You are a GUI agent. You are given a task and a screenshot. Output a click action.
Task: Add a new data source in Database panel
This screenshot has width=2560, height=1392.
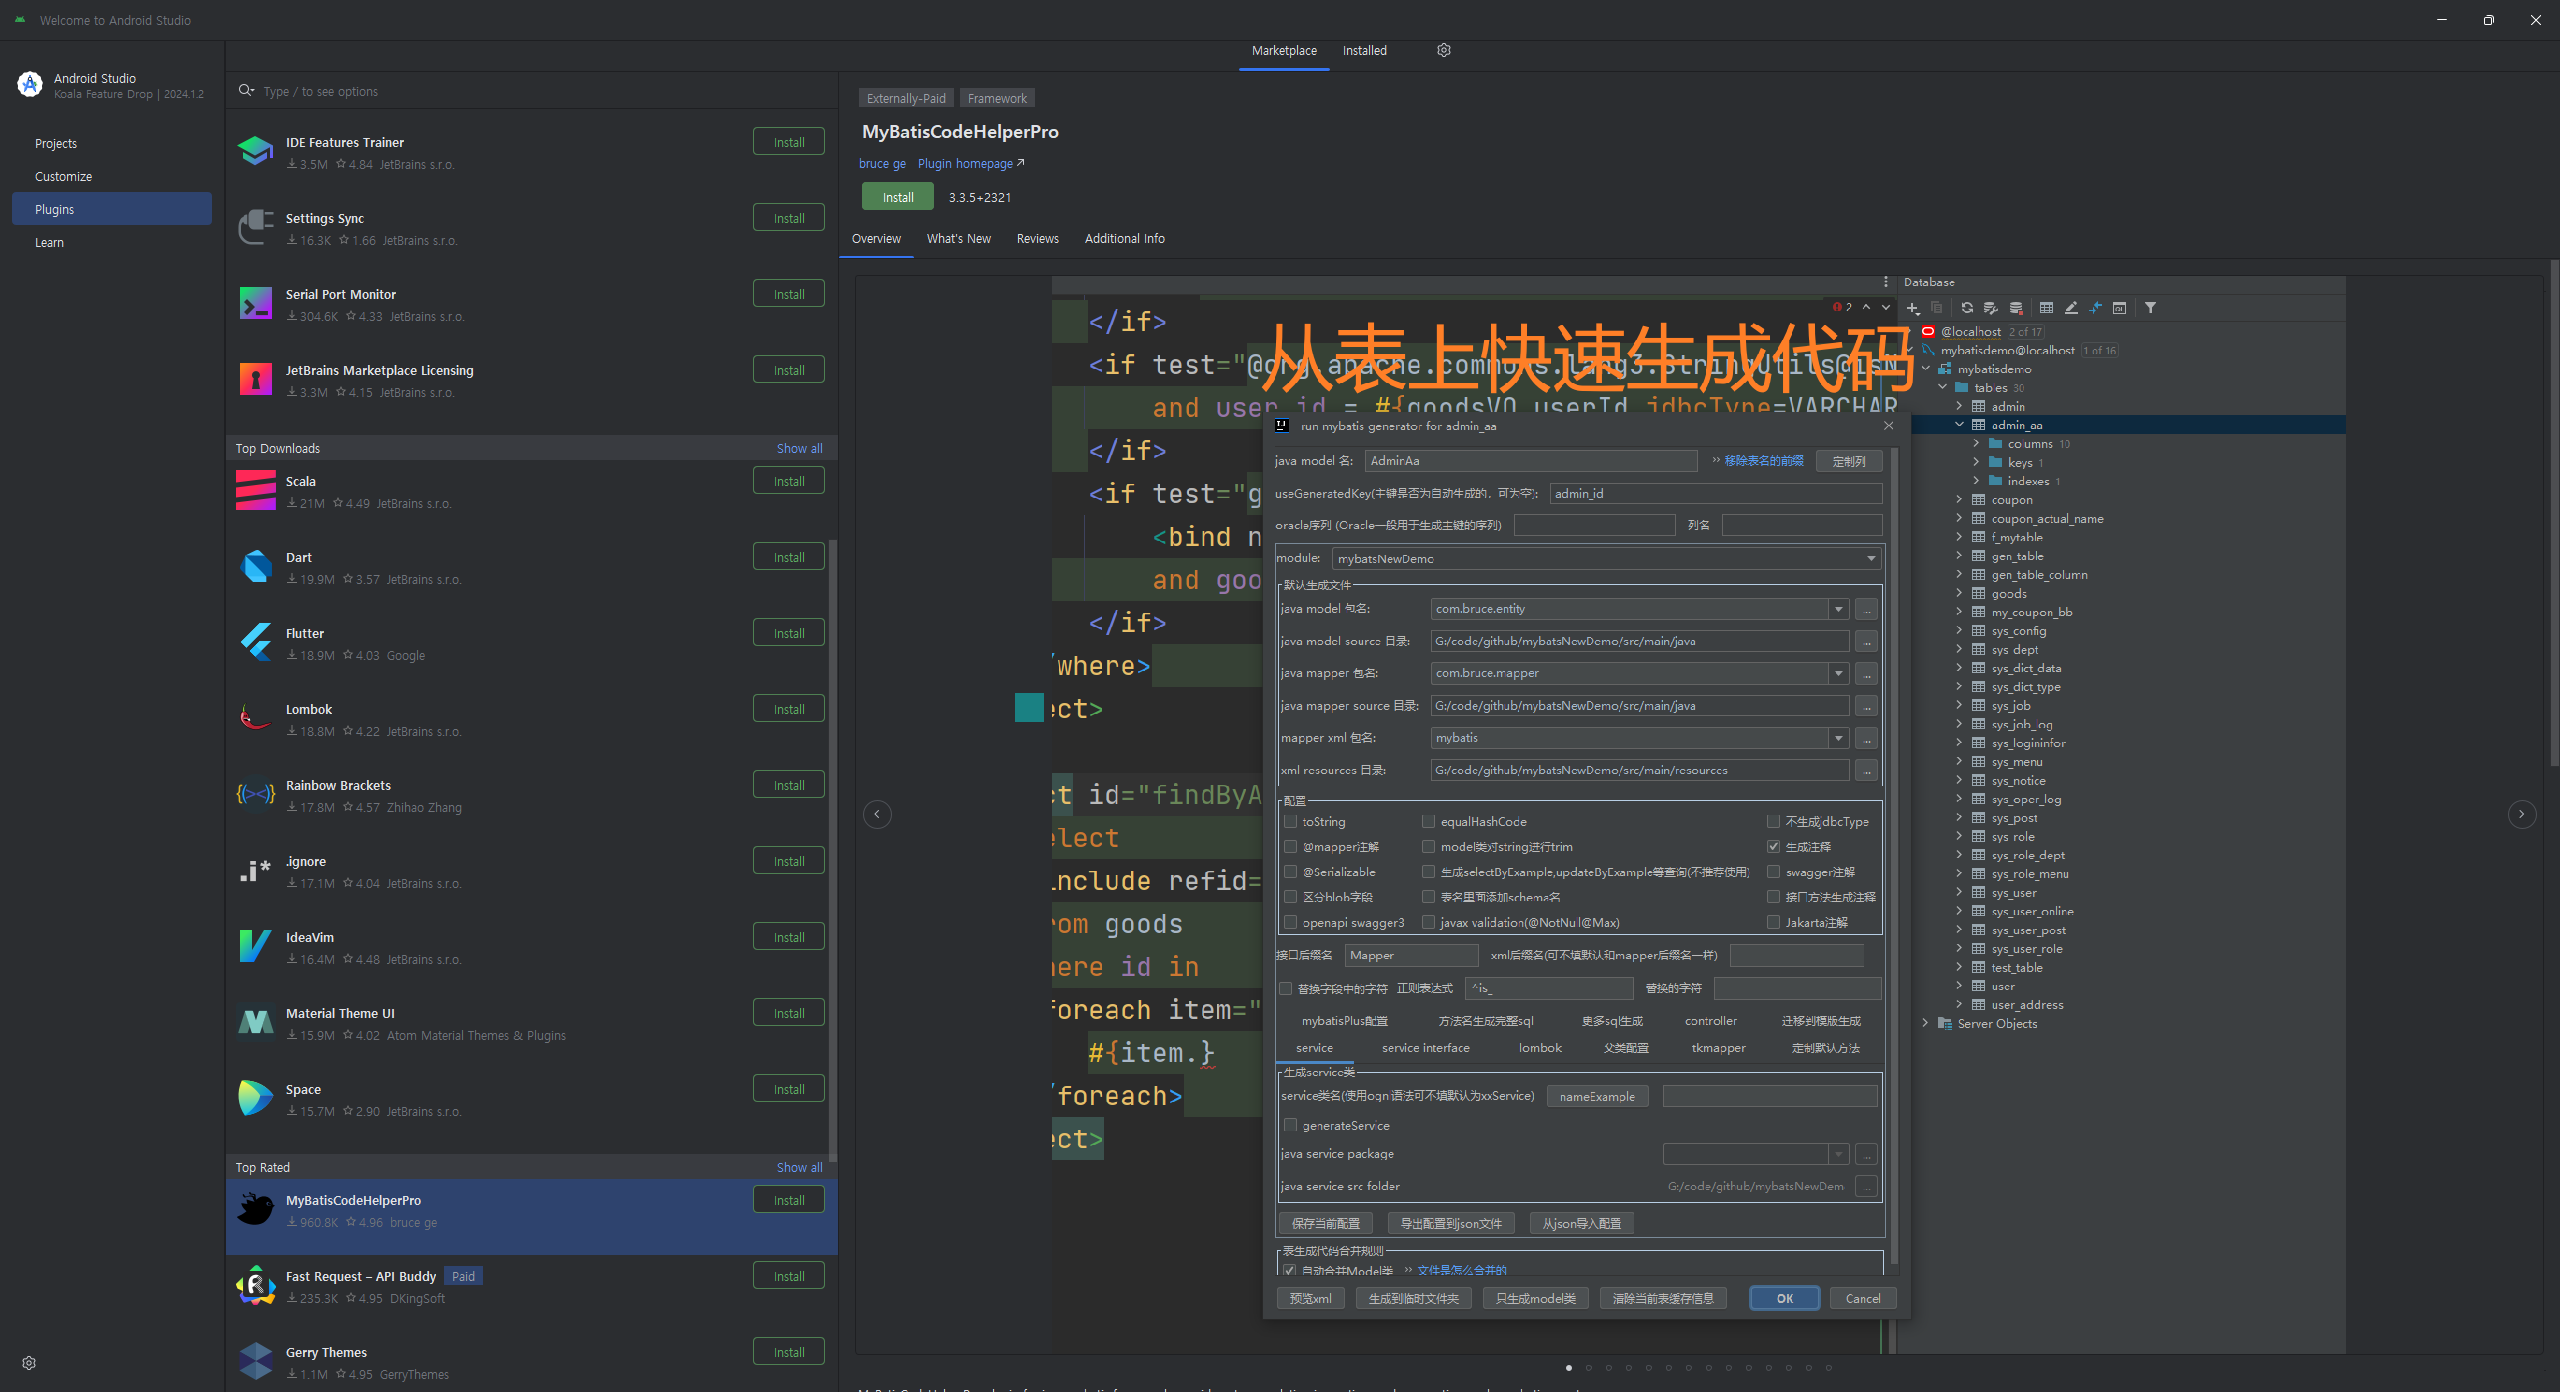click(x=1912, y=308)
